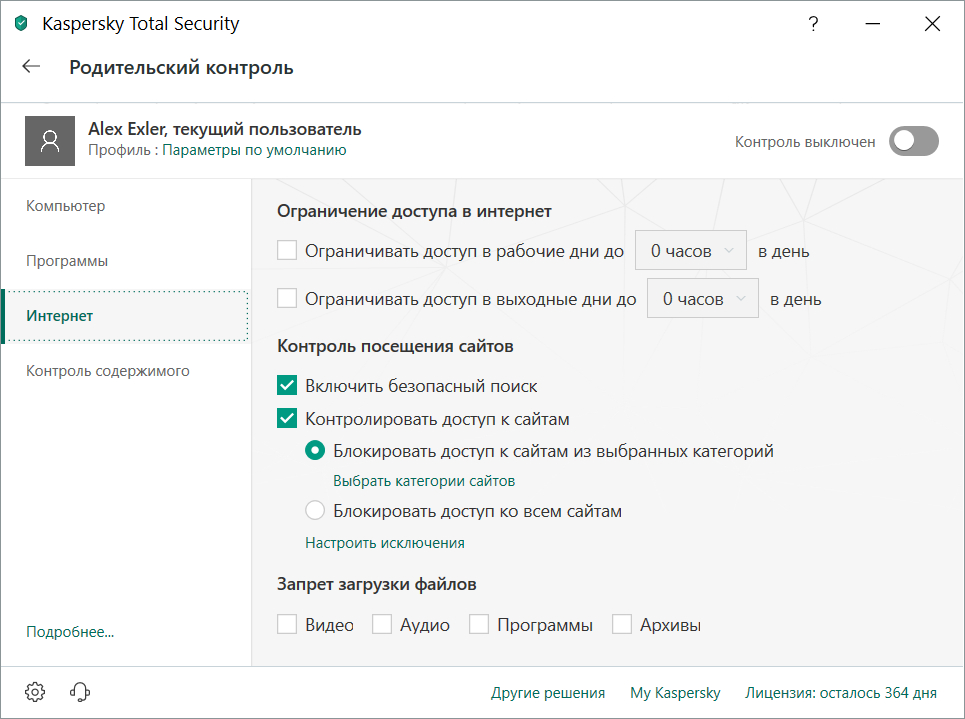Image resolution: width=965 pixels, height=719 pixels.
Task: Click the help question mark icon
Action: coord(814,24)
